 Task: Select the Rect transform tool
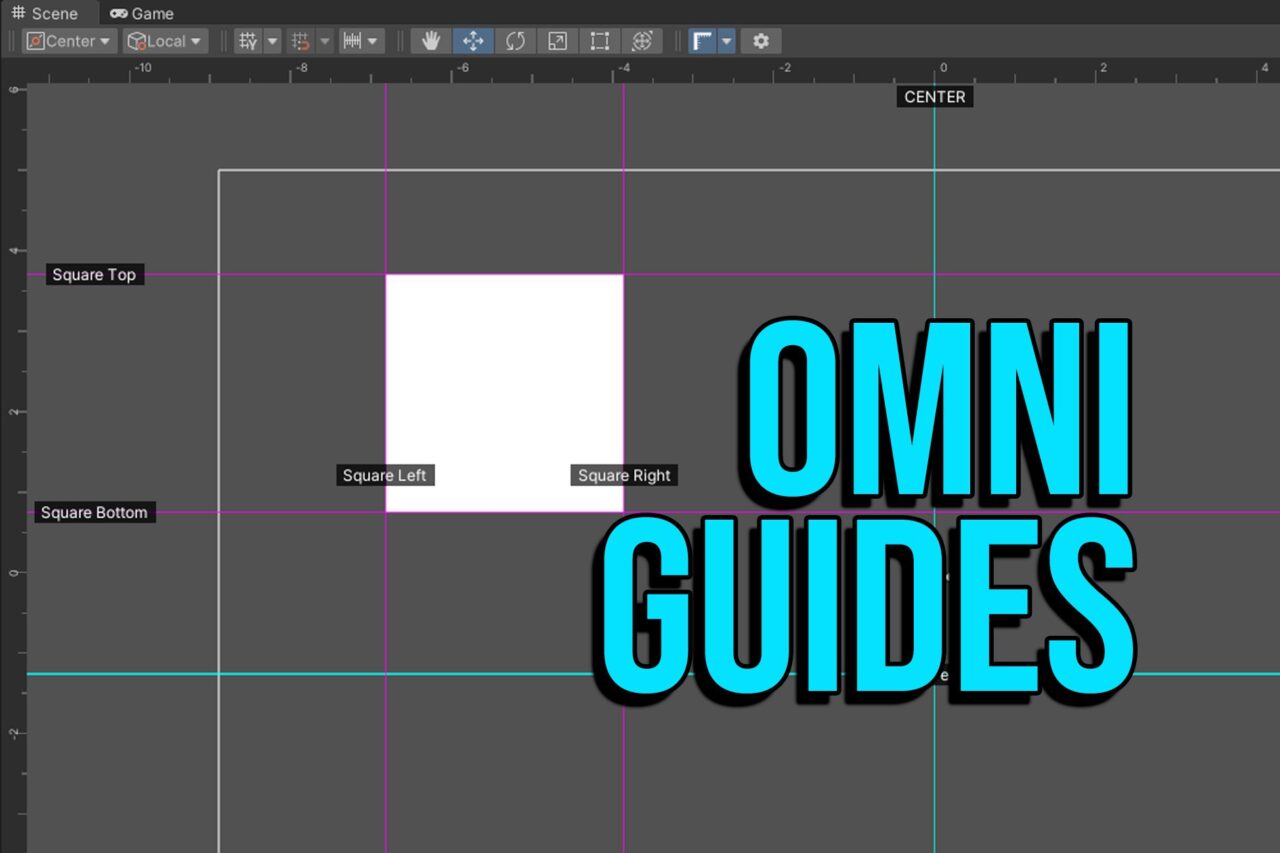(x=599, y=41)
